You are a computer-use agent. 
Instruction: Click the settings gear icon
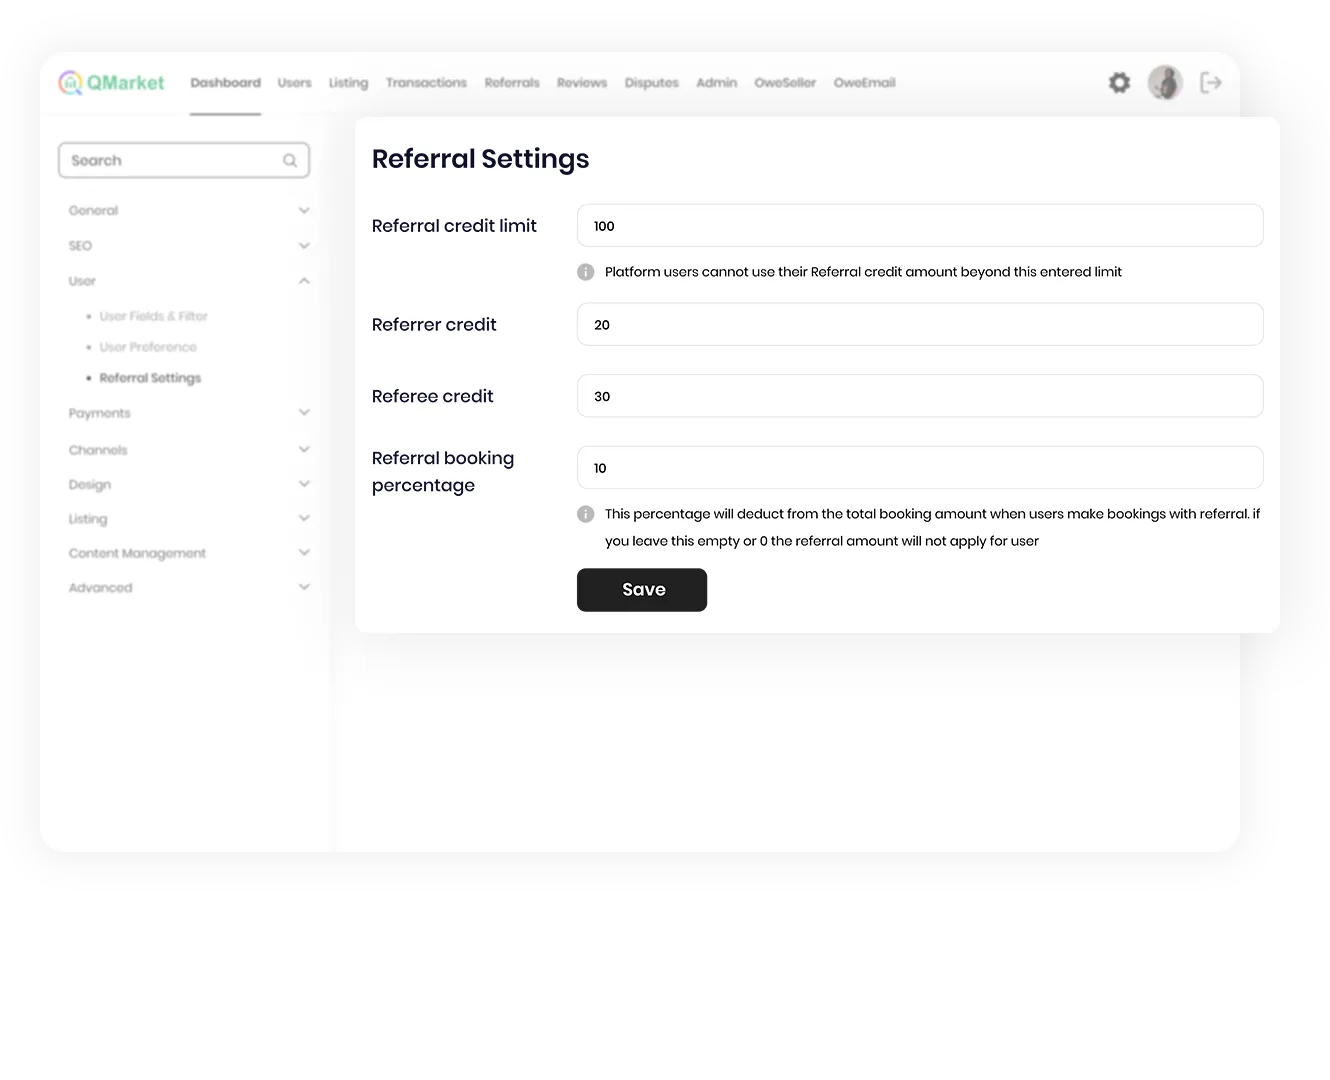click(1119, 83)
